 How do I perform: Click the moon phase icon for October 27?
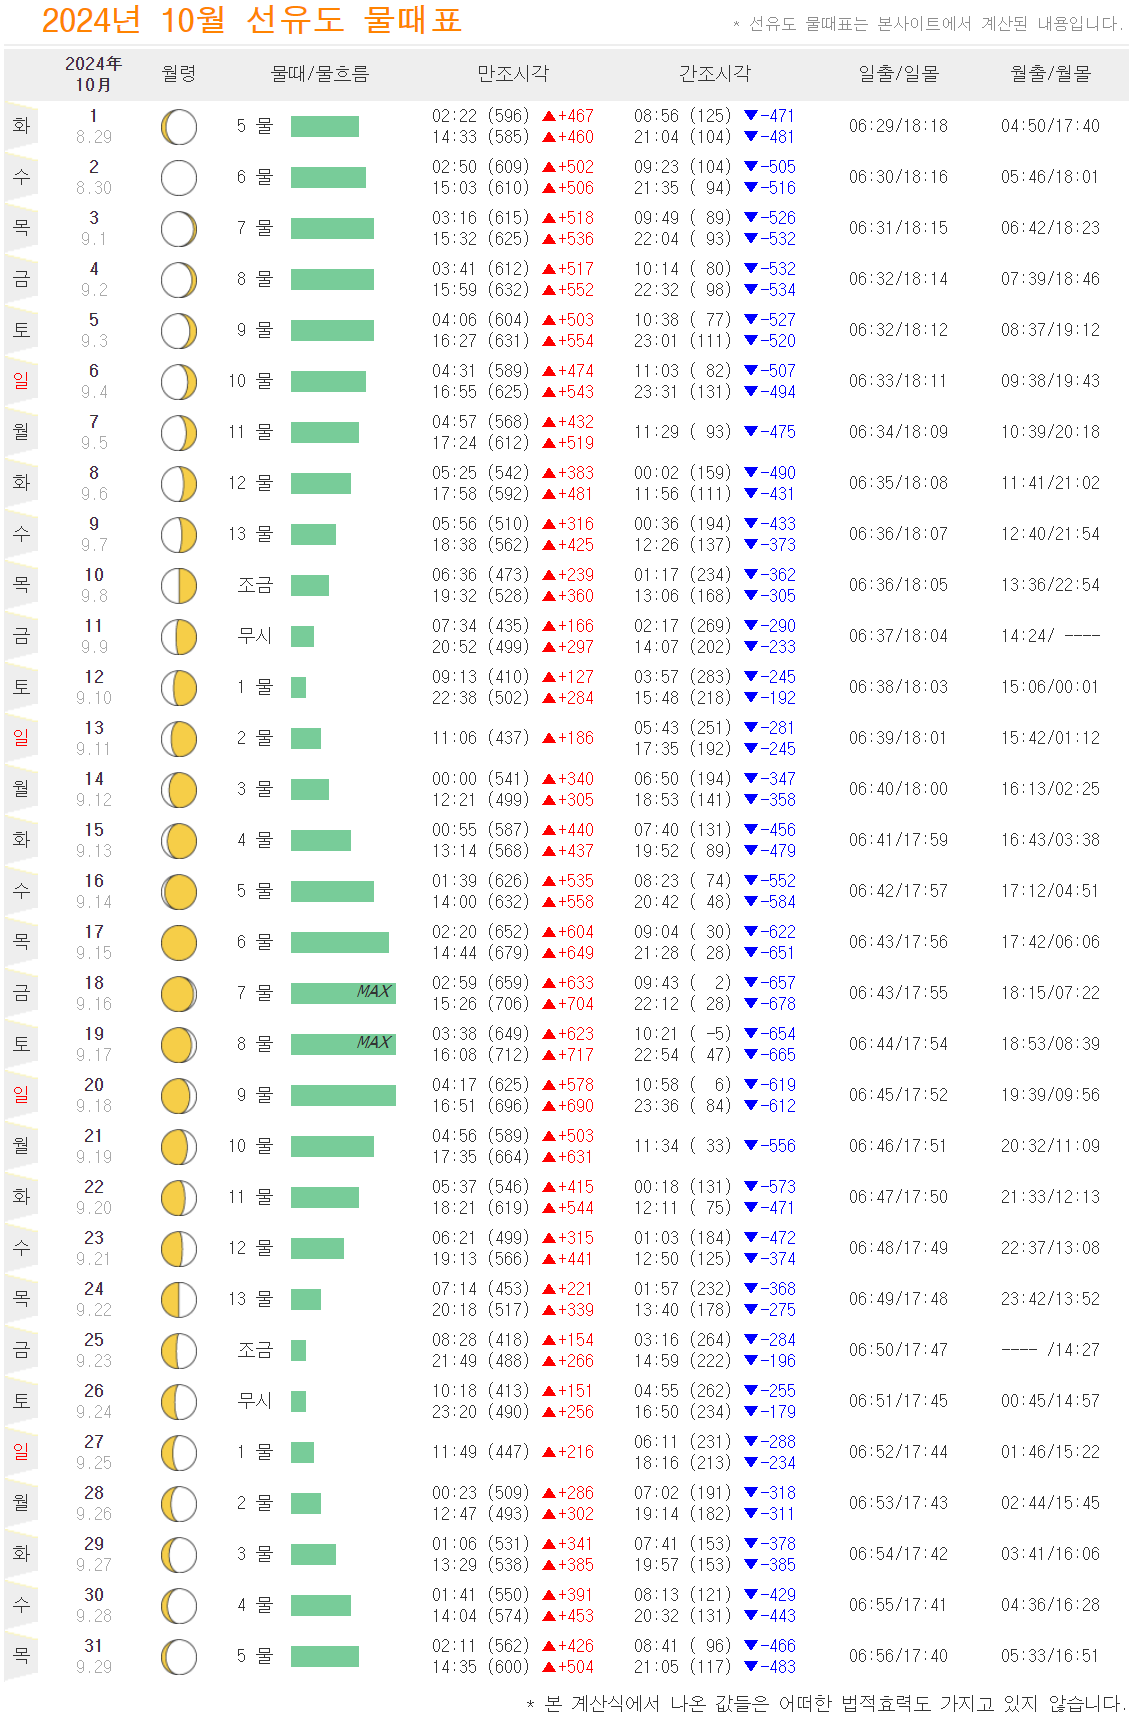click(x=179, y=1453)
